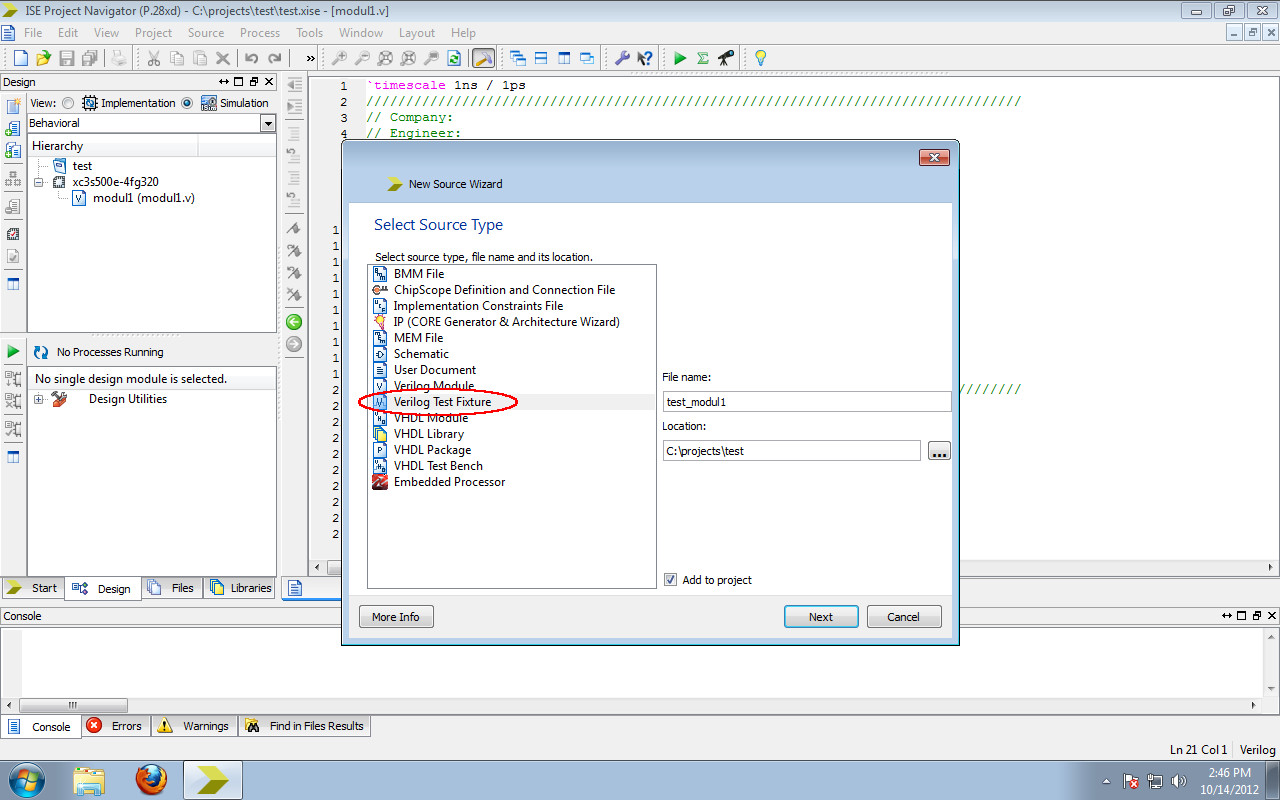This screenshot has width=1280, height=800.
Task: Select the Implementation radio button
Action: (67, 103)
